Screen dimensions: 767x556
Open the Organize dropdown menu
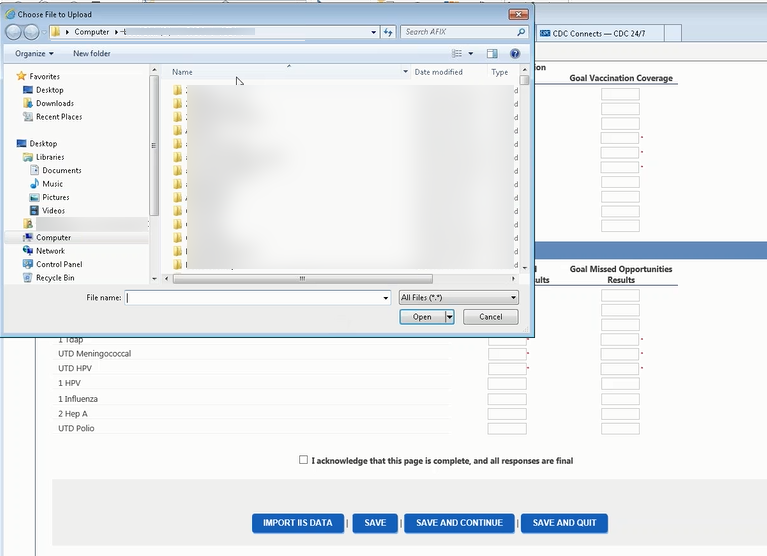point(34,53)
